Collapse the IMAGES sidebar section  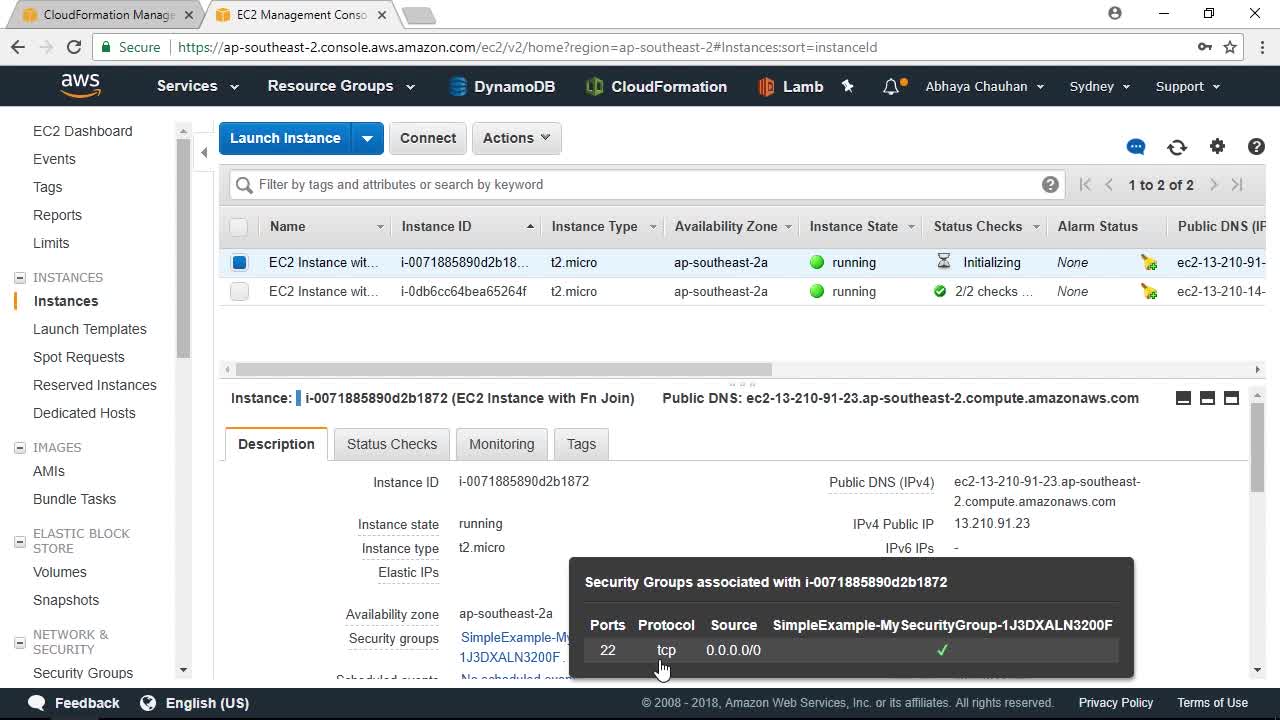[20, 448]
